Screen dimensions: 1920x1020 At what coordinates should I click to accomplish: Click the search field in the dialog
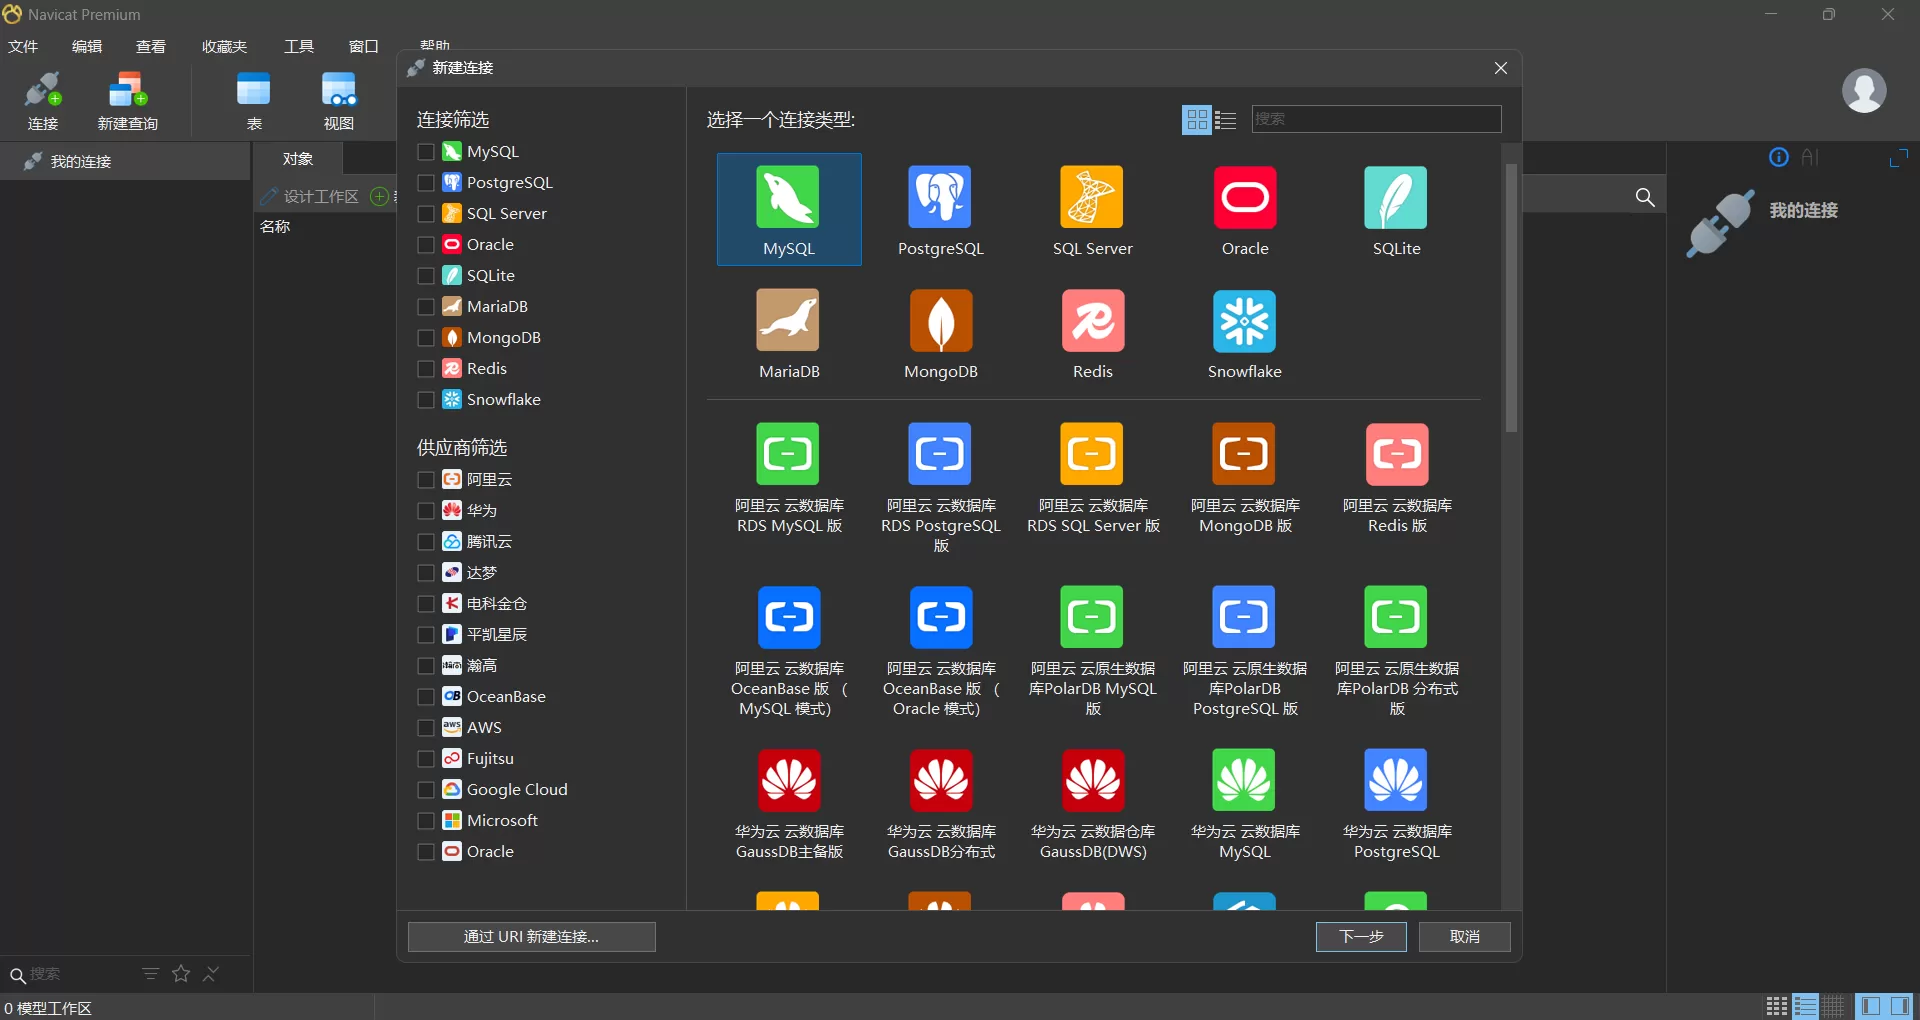(x=1376, y=119)
